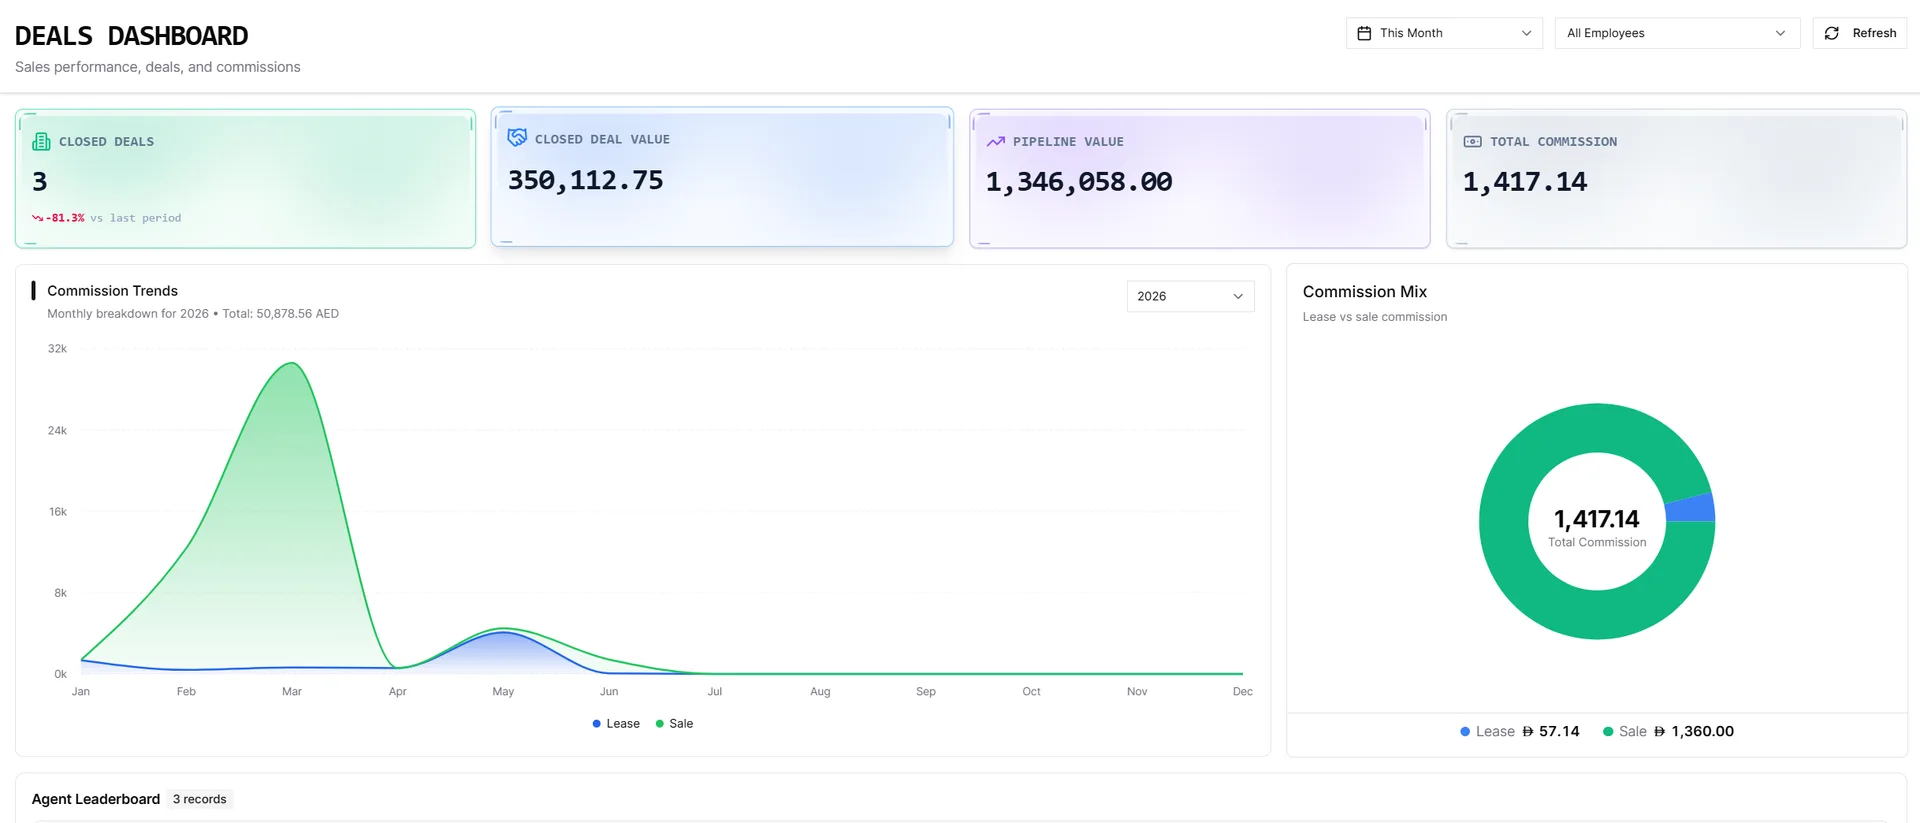The width and height of the screenshot is (1920, 823).
Task: Click the Agent Leaderboard heading
Action: click(x=96, y=799)
